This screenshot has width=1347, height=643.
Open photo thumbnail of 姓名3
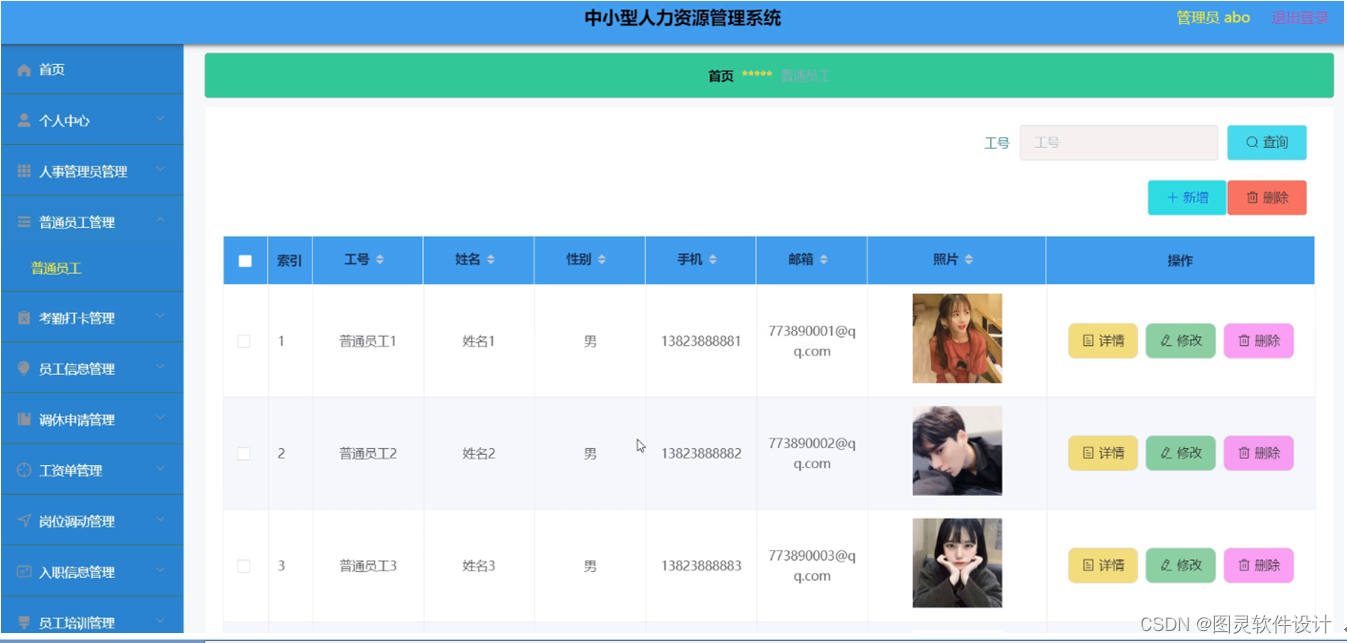957,563
